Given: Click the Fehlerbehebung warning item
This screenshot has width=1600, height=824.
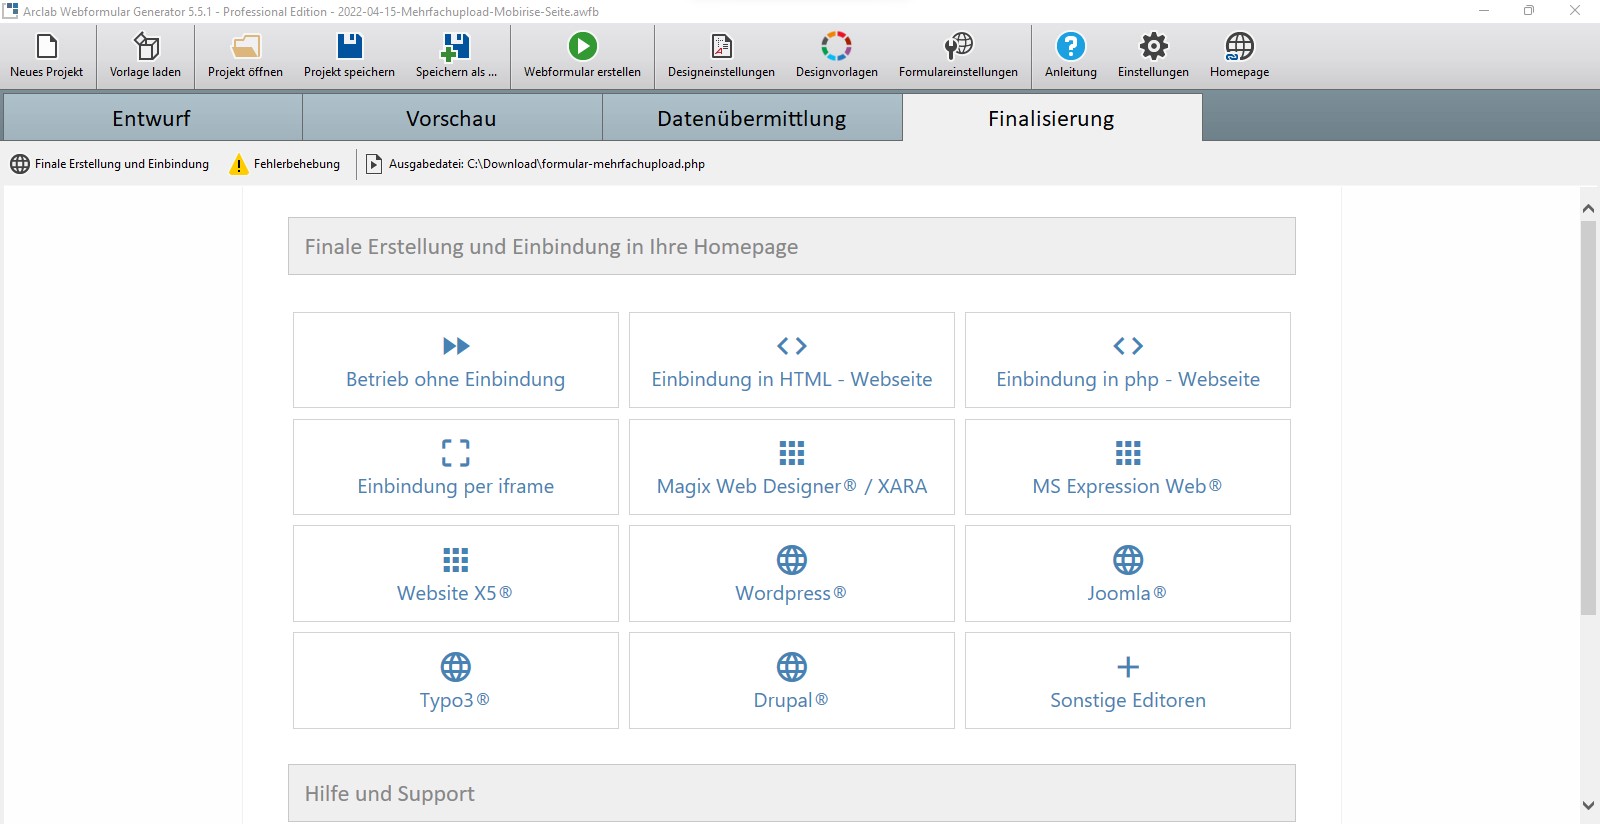Looking at the screenshot, I should (x=285, y=164).
